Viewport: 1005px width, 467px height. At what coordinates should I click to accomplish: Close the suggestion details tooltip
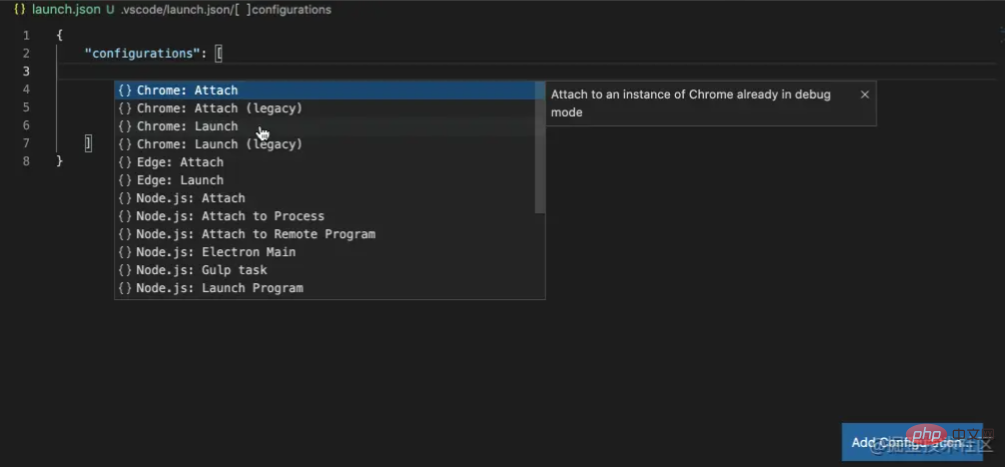click(x=865, y=94)
